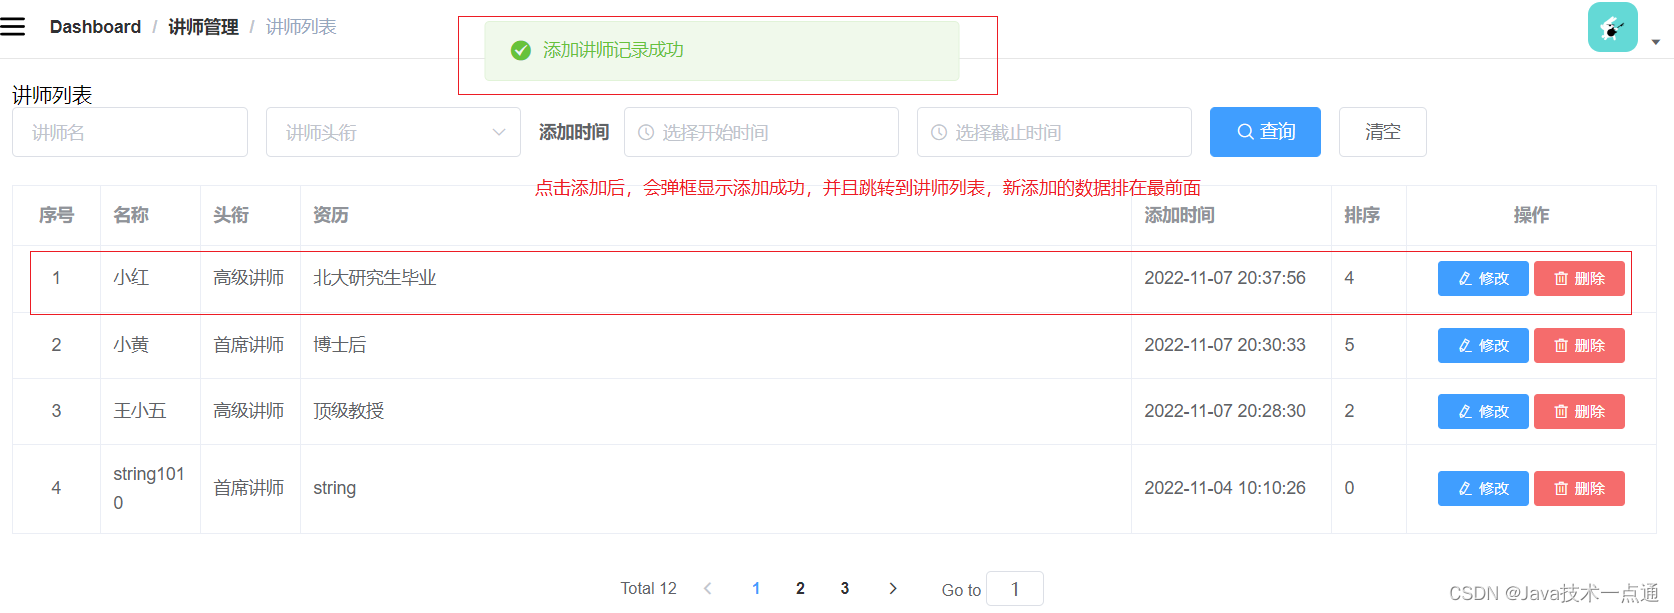Click the clock icon in start time field

pos(646,132)
